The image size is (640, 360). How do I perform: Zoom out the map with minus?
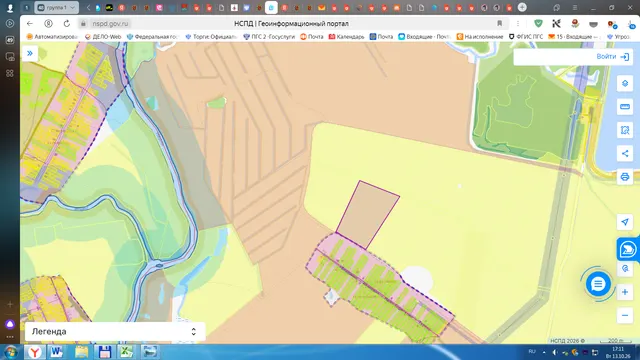(x=624, y=316)
